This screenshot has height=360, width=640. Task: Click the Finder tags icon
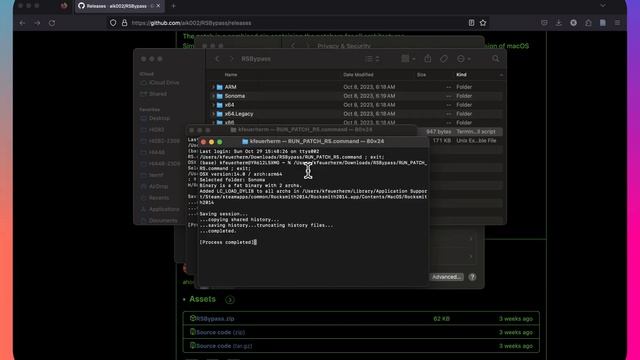click(x=444, y=59)
